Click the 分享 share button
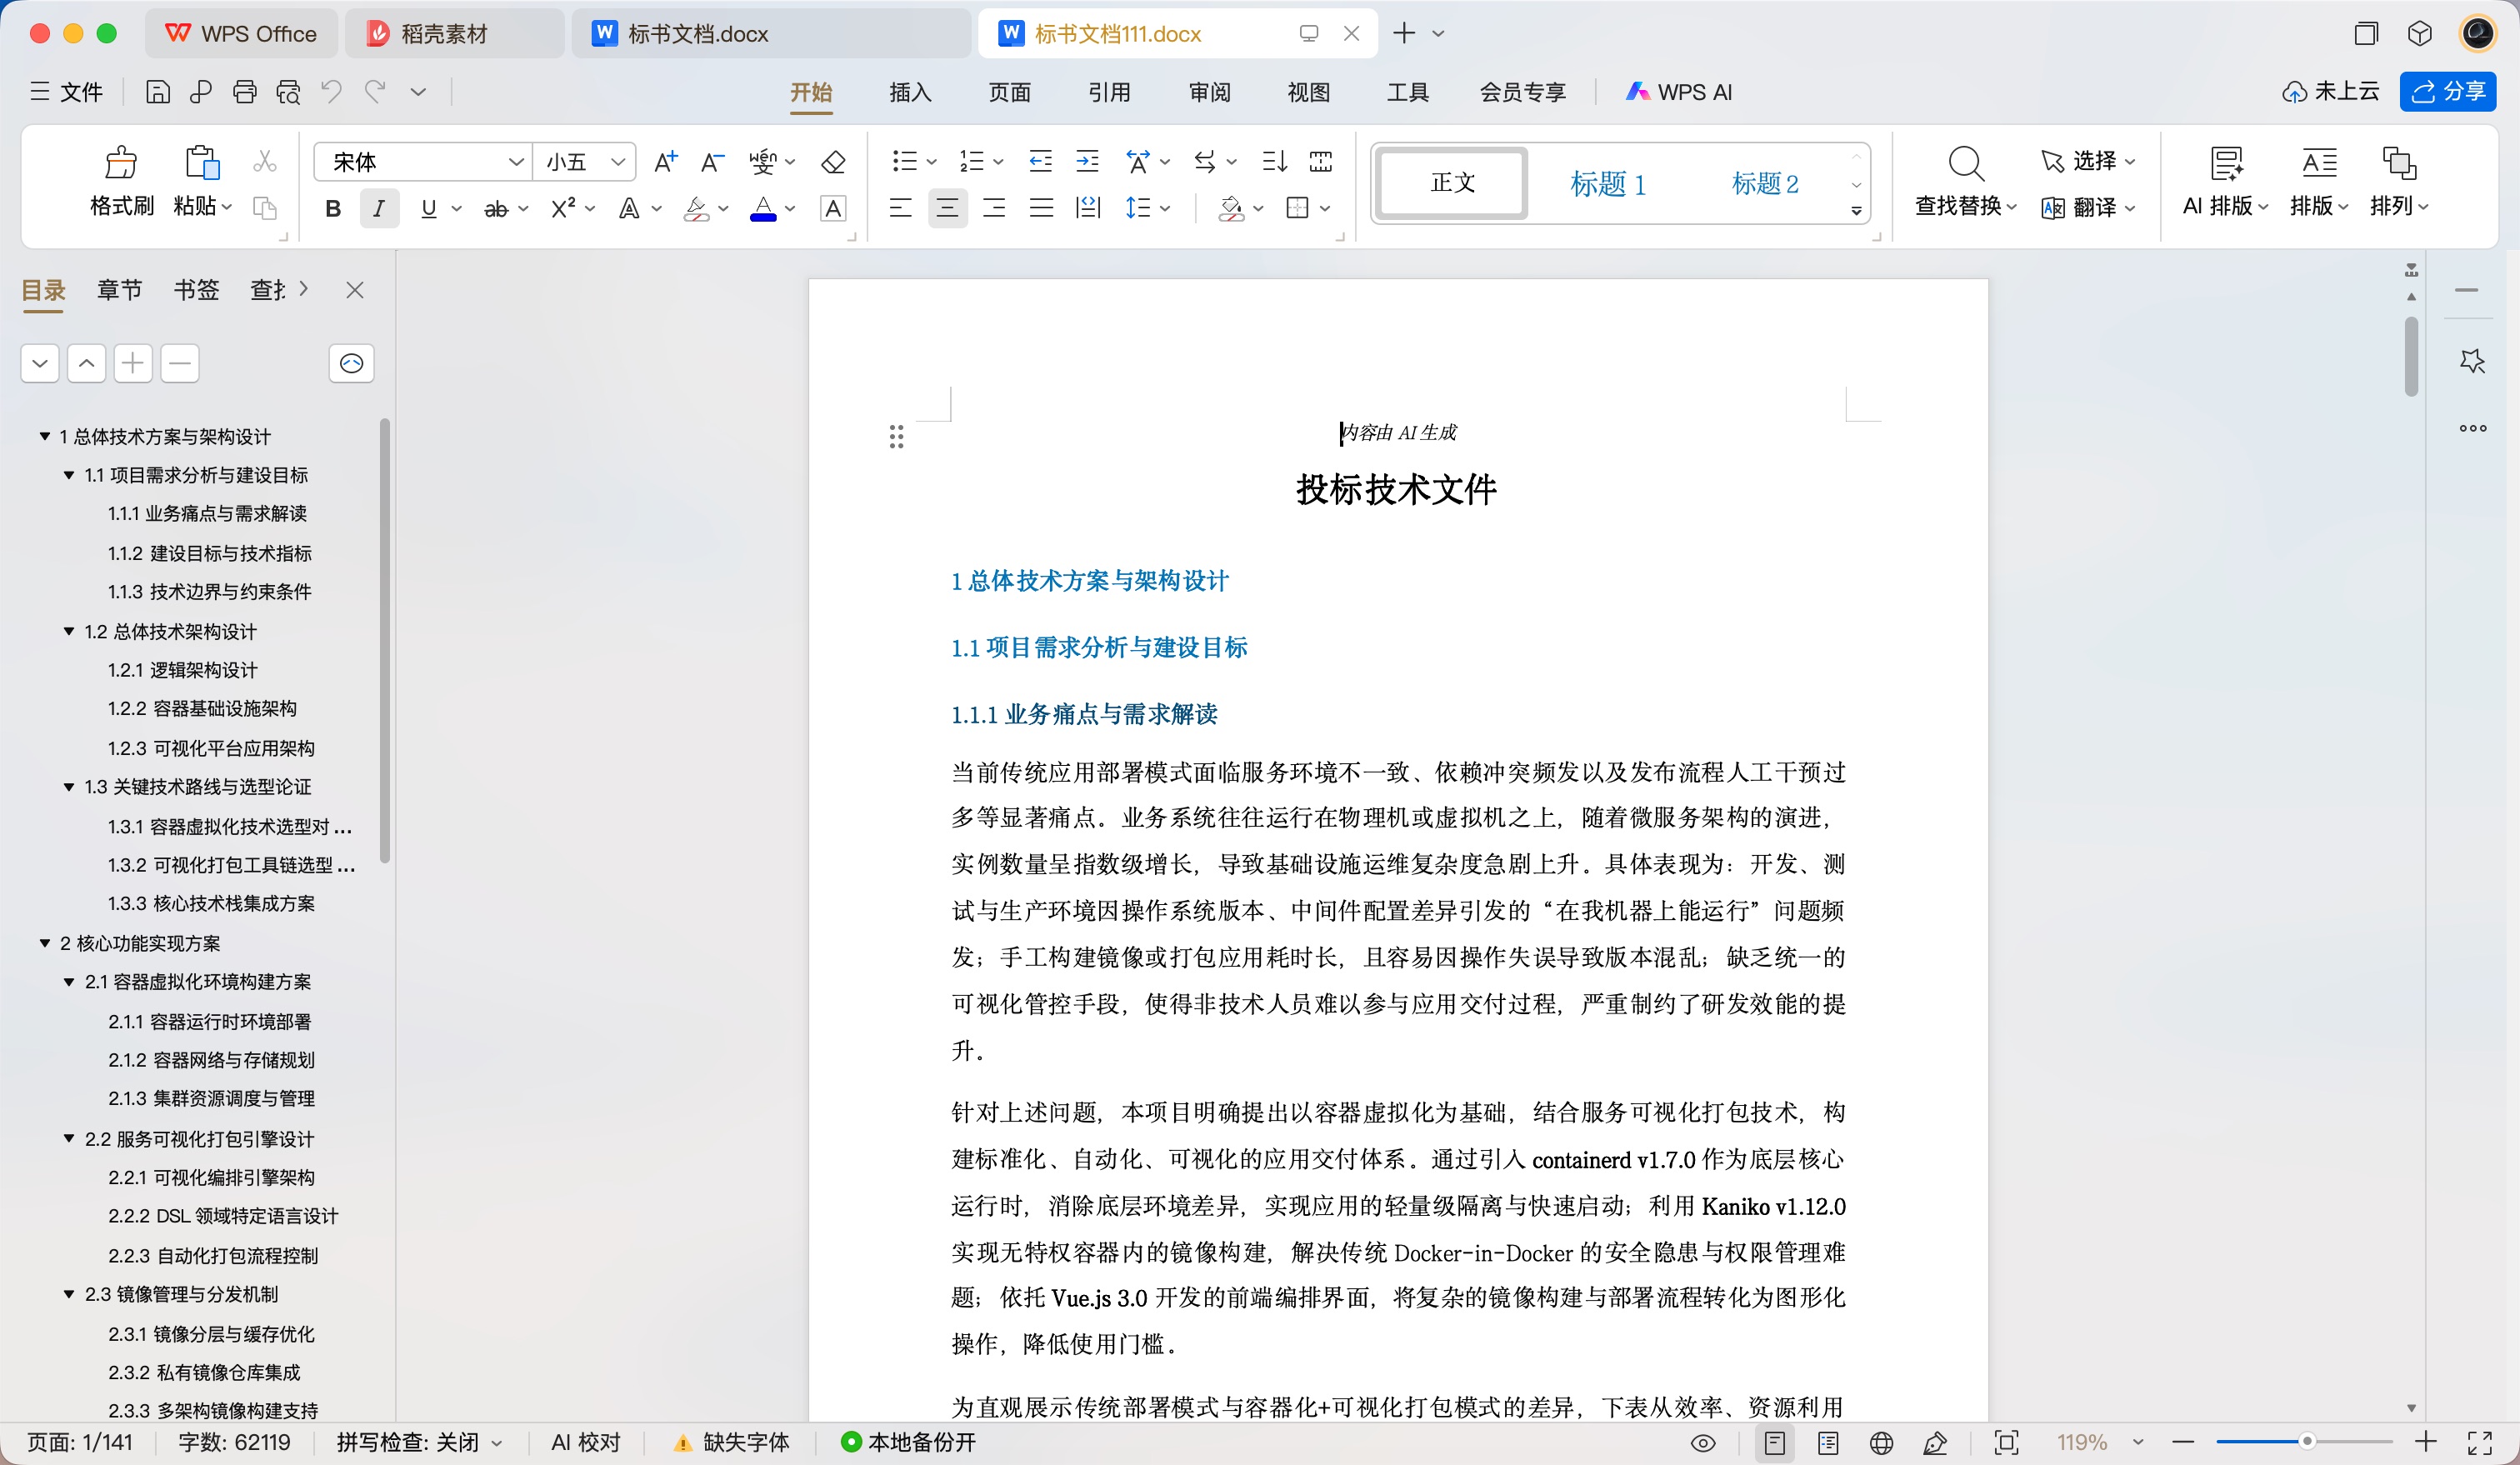 pyautogui.click(x=2448, y=92)
